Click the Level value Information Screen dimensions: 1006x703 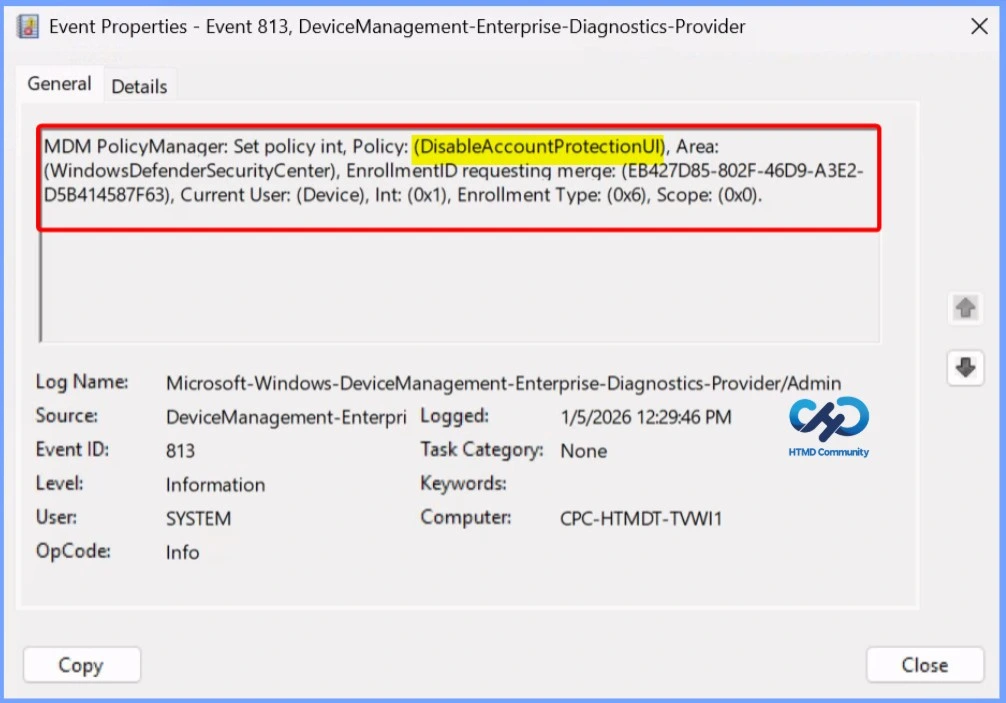tap(215, 484)
